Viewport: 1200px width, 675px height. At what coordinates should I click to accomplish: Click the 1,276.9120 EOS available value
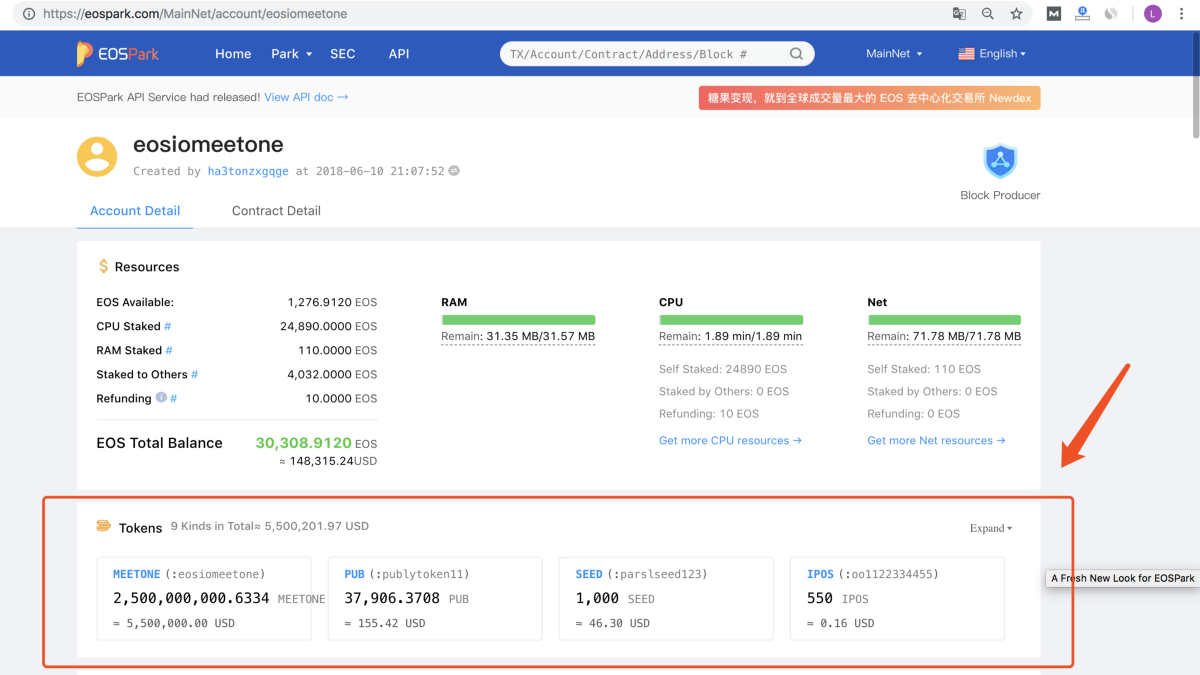point(320,302)
